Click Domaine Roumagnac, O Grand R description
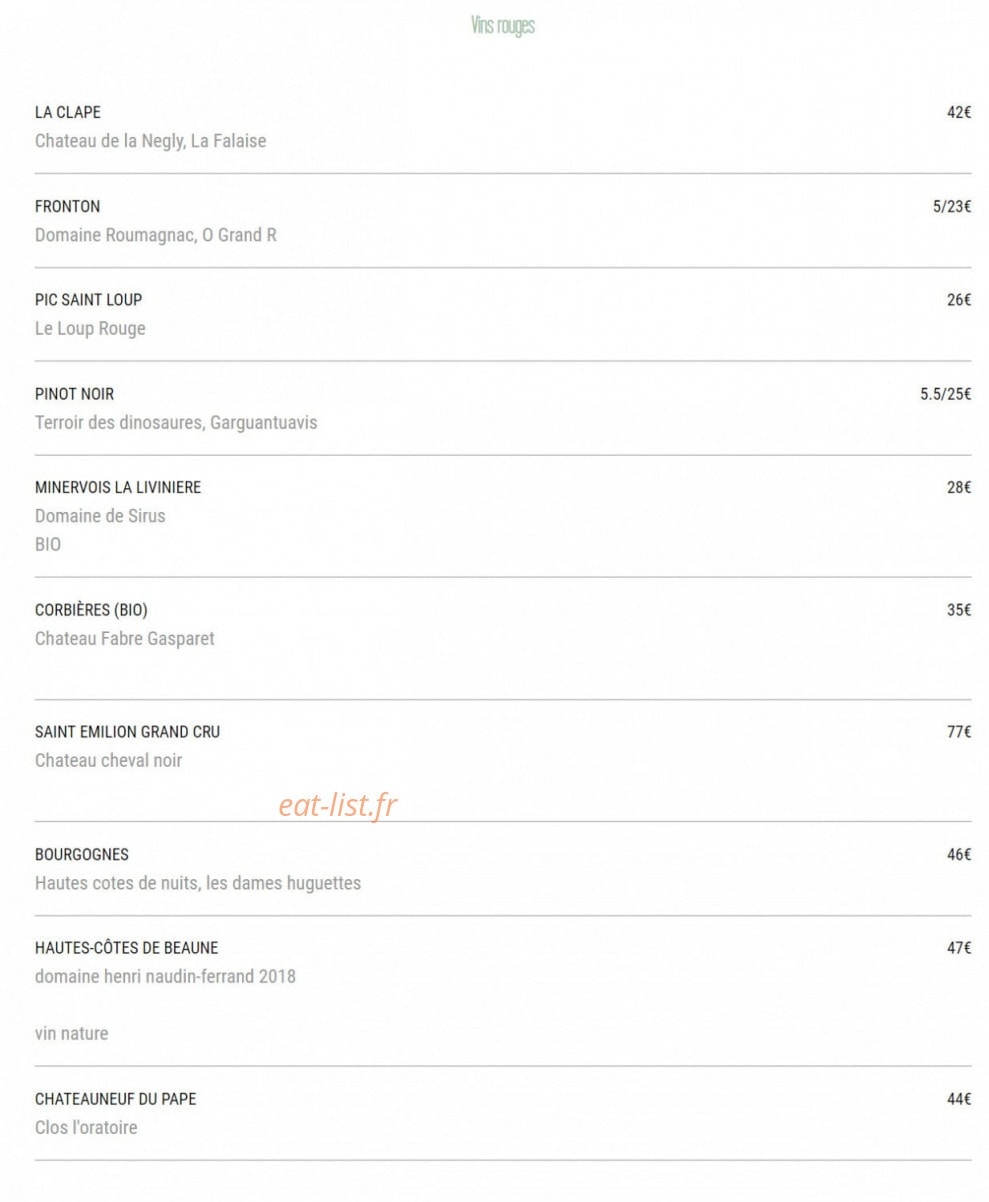The height and width of the screenshot is (1202, 989). [x=156, y=235]
